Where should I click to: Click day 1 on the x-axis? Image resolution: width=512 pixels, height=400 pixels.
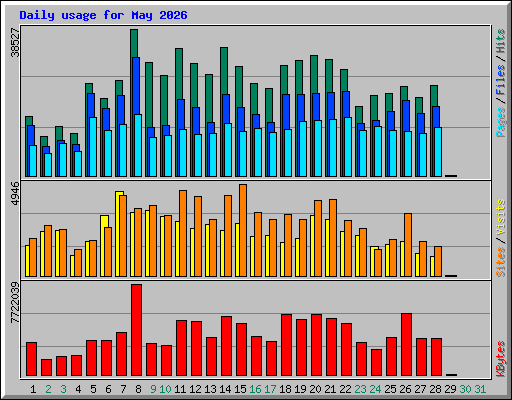click(x=33, y=389)
